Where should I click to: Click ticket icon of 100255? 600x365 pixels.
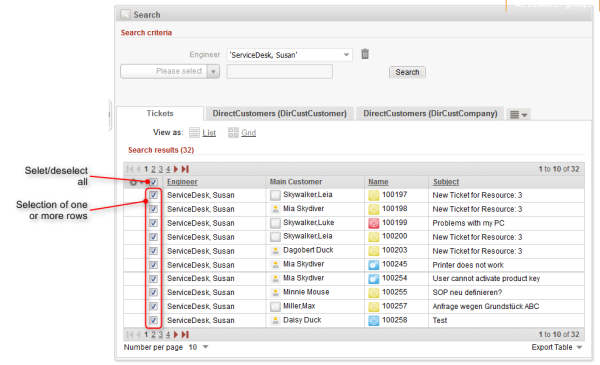[373, 293]
